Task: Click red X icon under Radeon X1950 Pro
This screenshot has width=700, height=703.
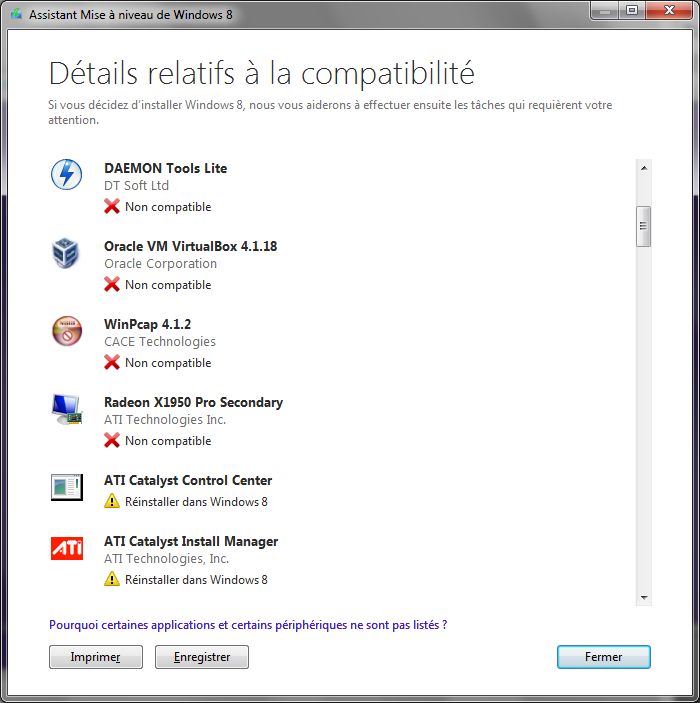Action: pos(112,440)
